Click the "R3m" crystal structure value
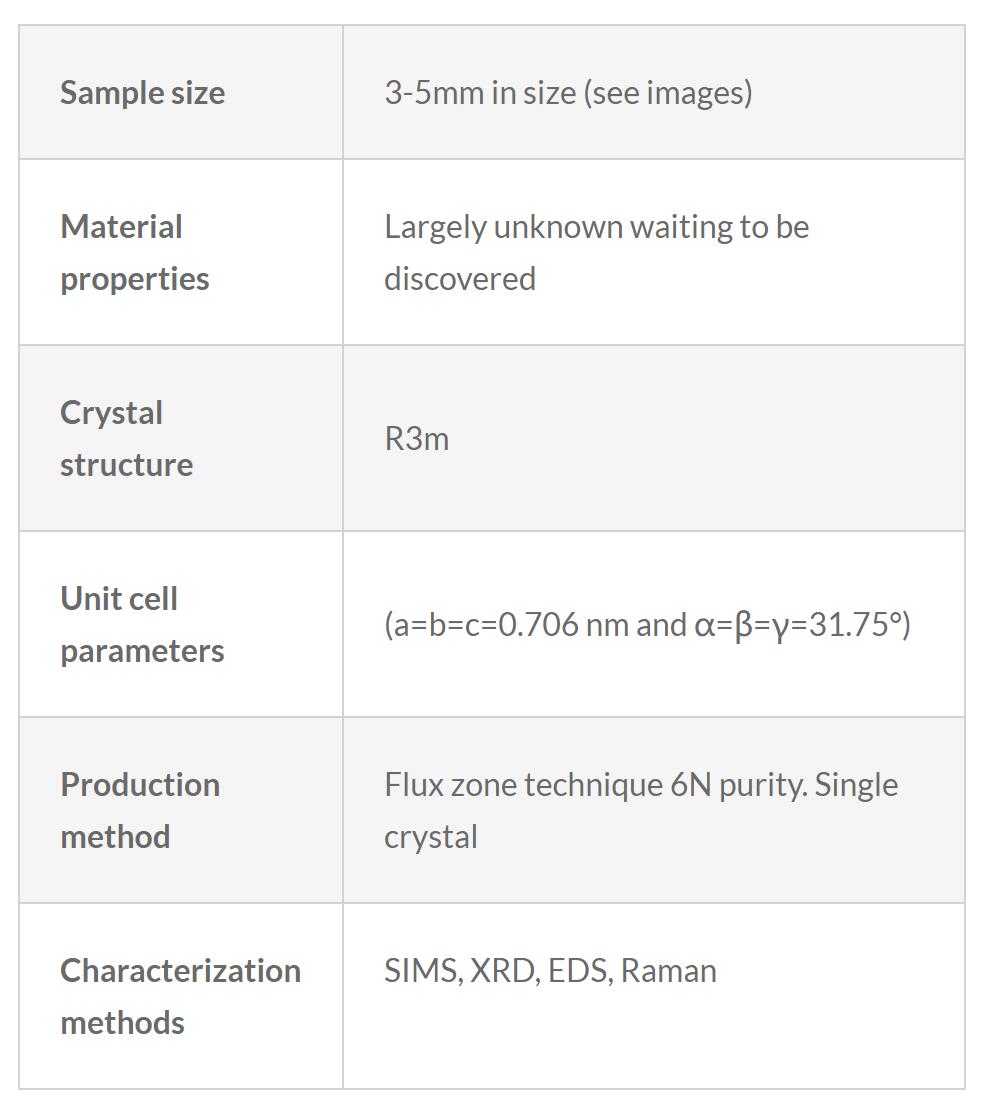The image size is (983, 1106). [x=416, y=439]
